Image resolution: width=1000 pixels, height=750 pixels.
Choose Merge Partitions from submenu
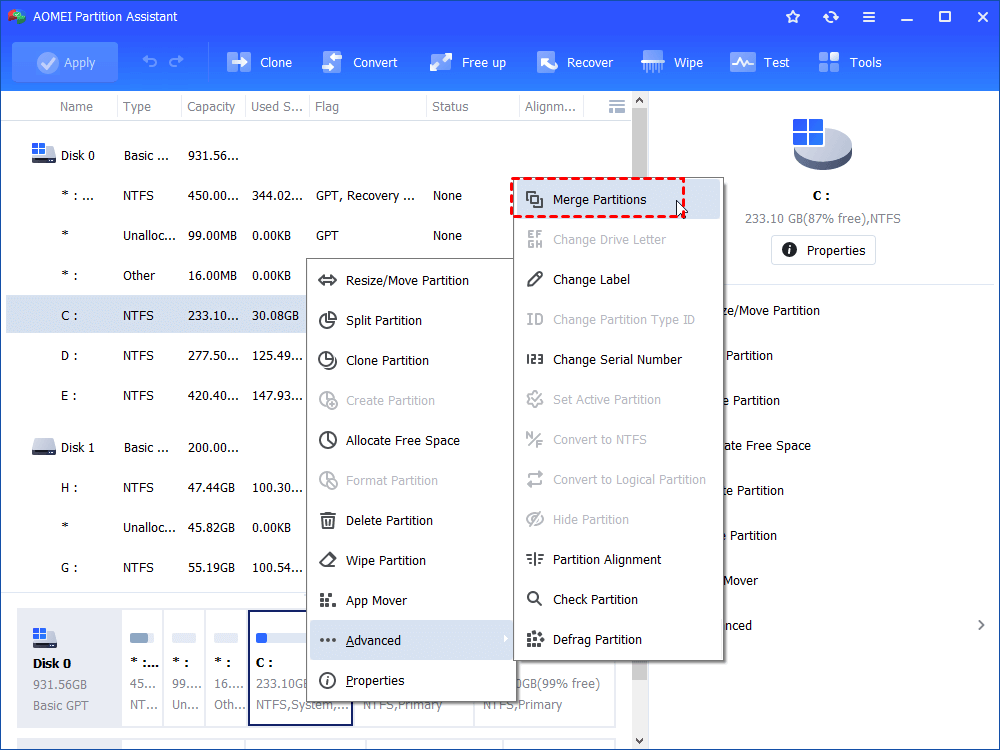point(617,200)
